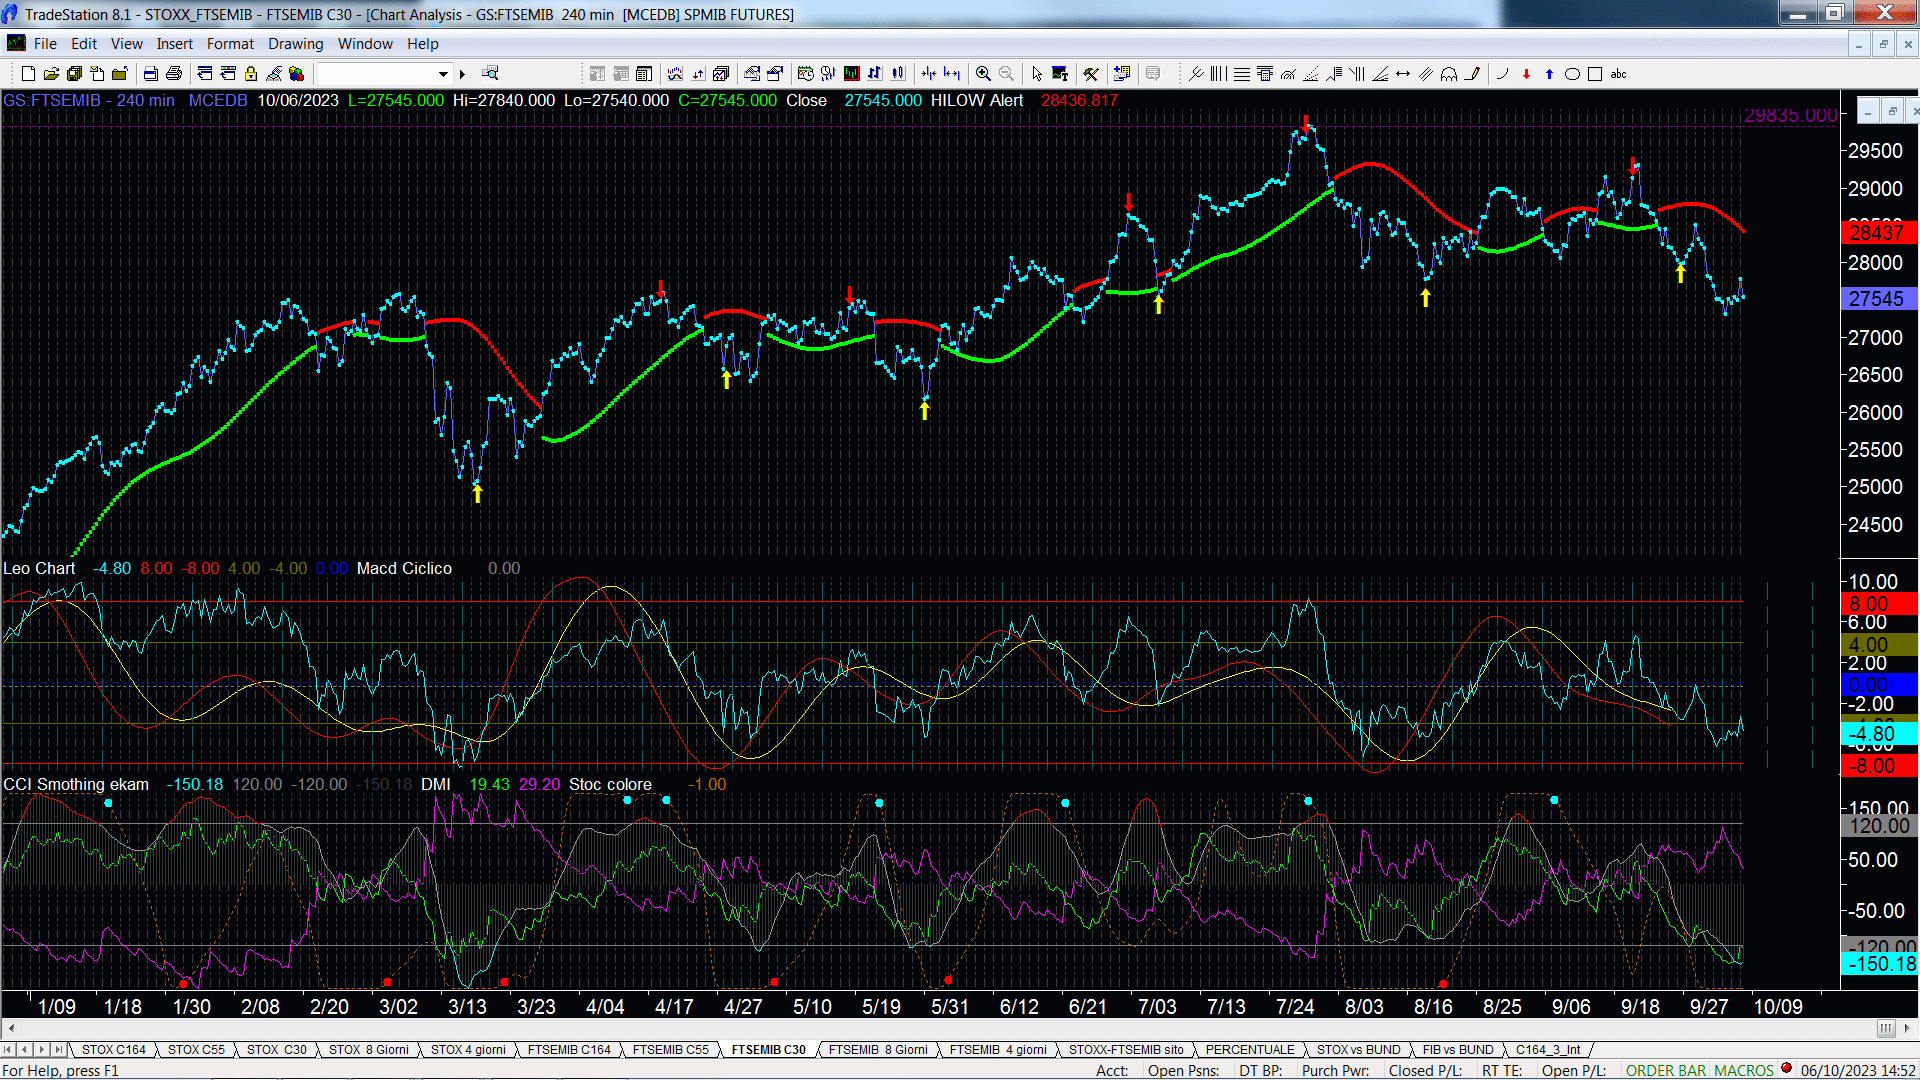
Task: Select the chart Text annotation tool icon
Action: click(x=1060, y=74)
